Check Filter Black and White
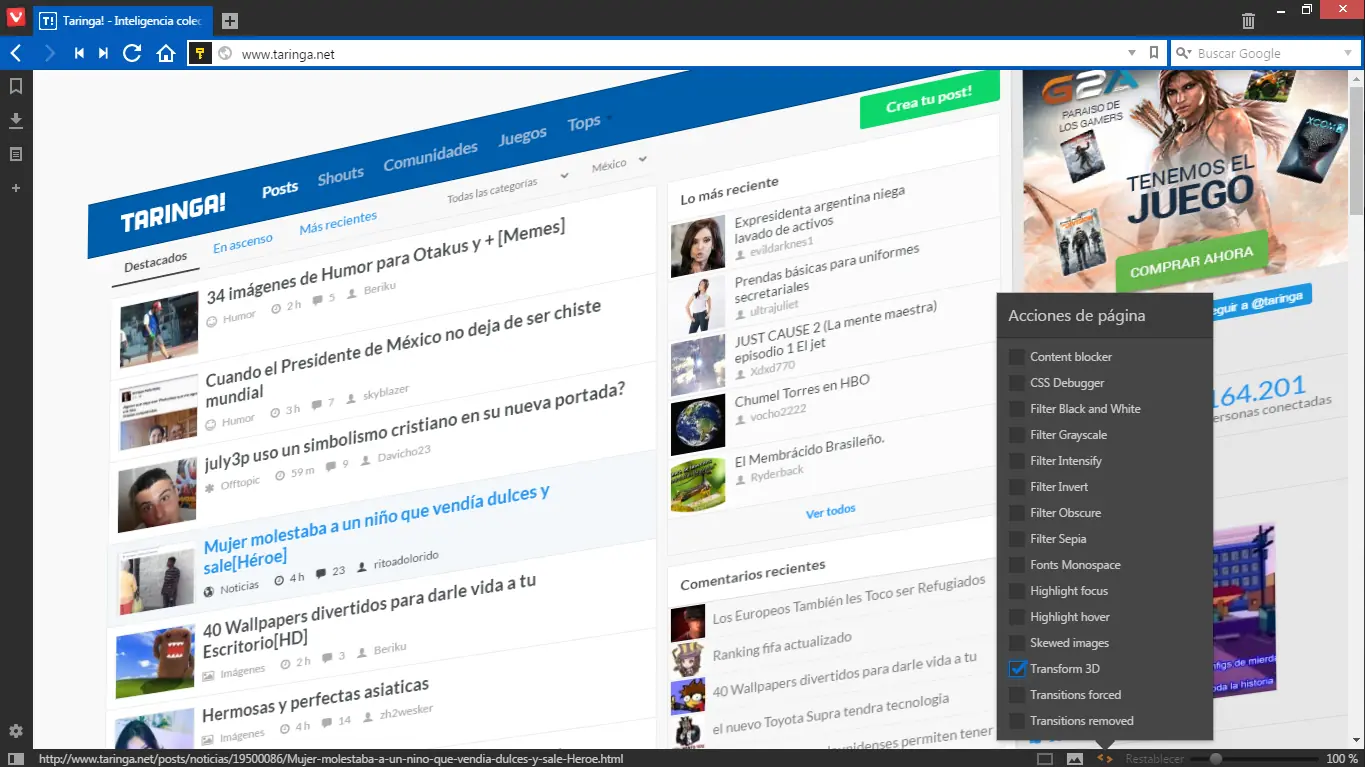1365x767 pixels. tap(1017, 409)
